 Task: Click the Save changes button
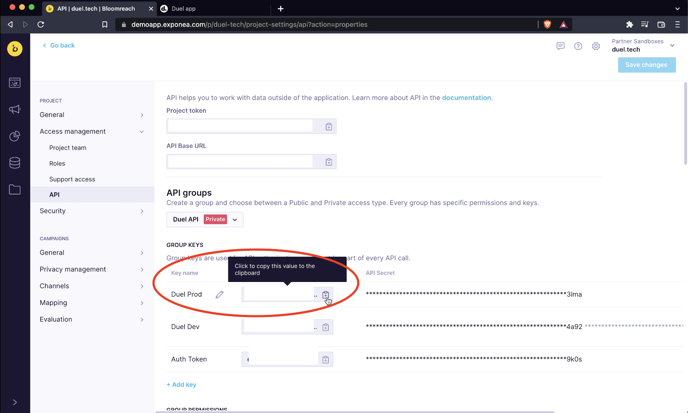[x=647, y=65]
